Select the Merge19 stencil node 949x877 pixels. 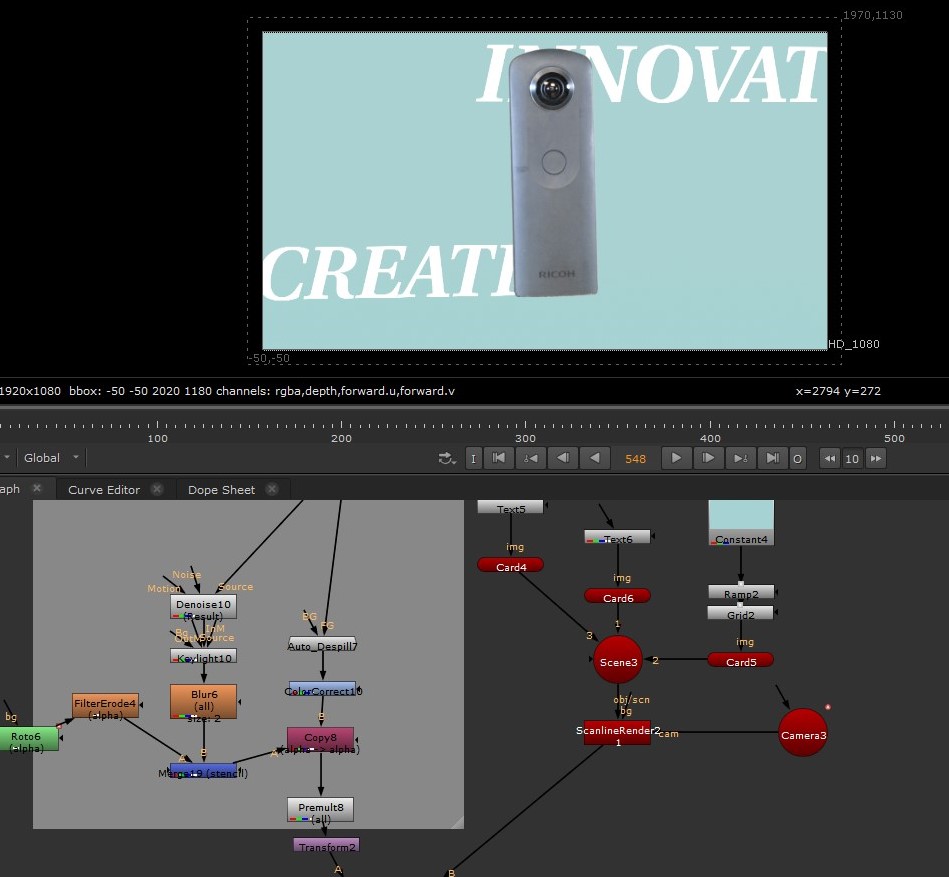(x=203, y=770)
